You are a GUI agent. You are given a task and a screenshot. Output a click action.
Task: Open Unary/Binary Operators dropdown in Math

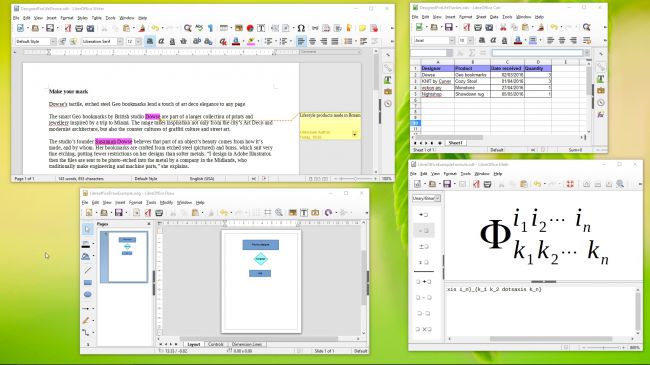click(437, 198)
